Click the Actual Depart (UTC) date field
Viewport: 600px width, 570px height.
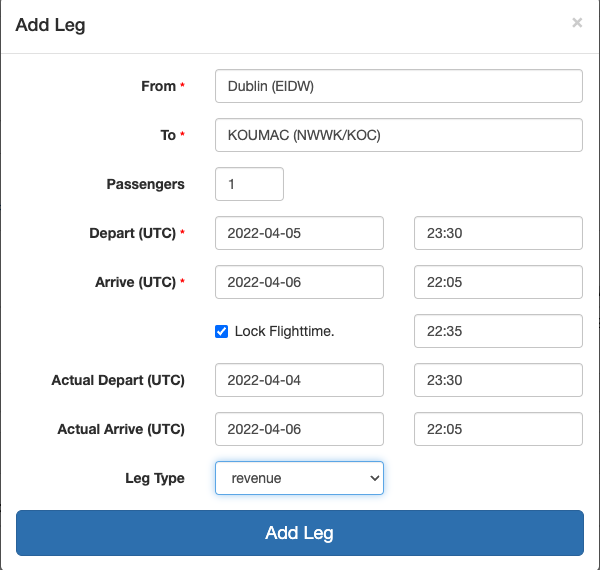click(x=299, y=380)
